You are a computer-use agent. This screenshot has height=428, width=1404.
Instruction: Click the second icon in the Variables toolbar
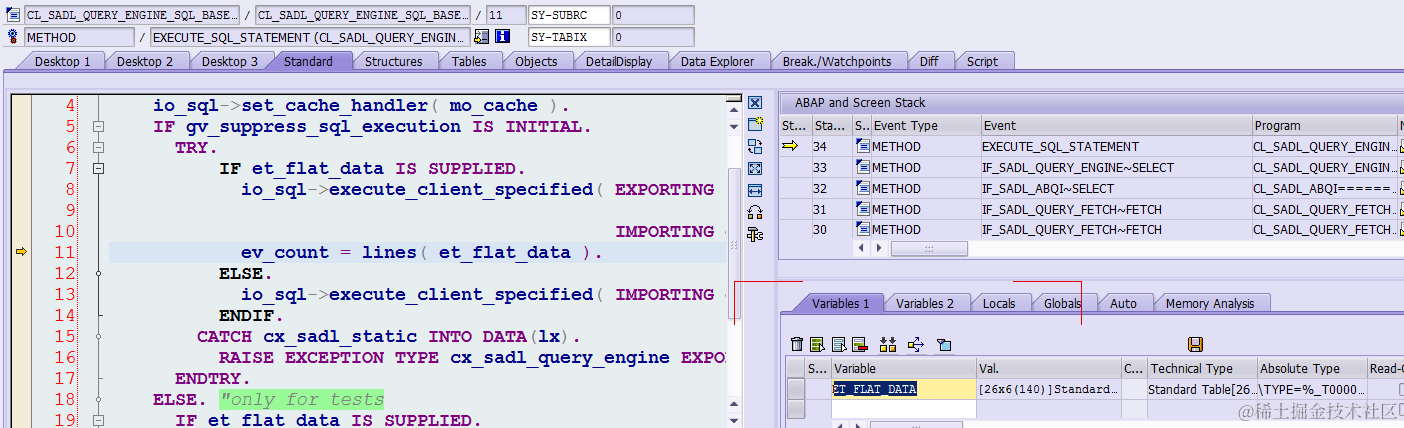[x=817, y=344]
